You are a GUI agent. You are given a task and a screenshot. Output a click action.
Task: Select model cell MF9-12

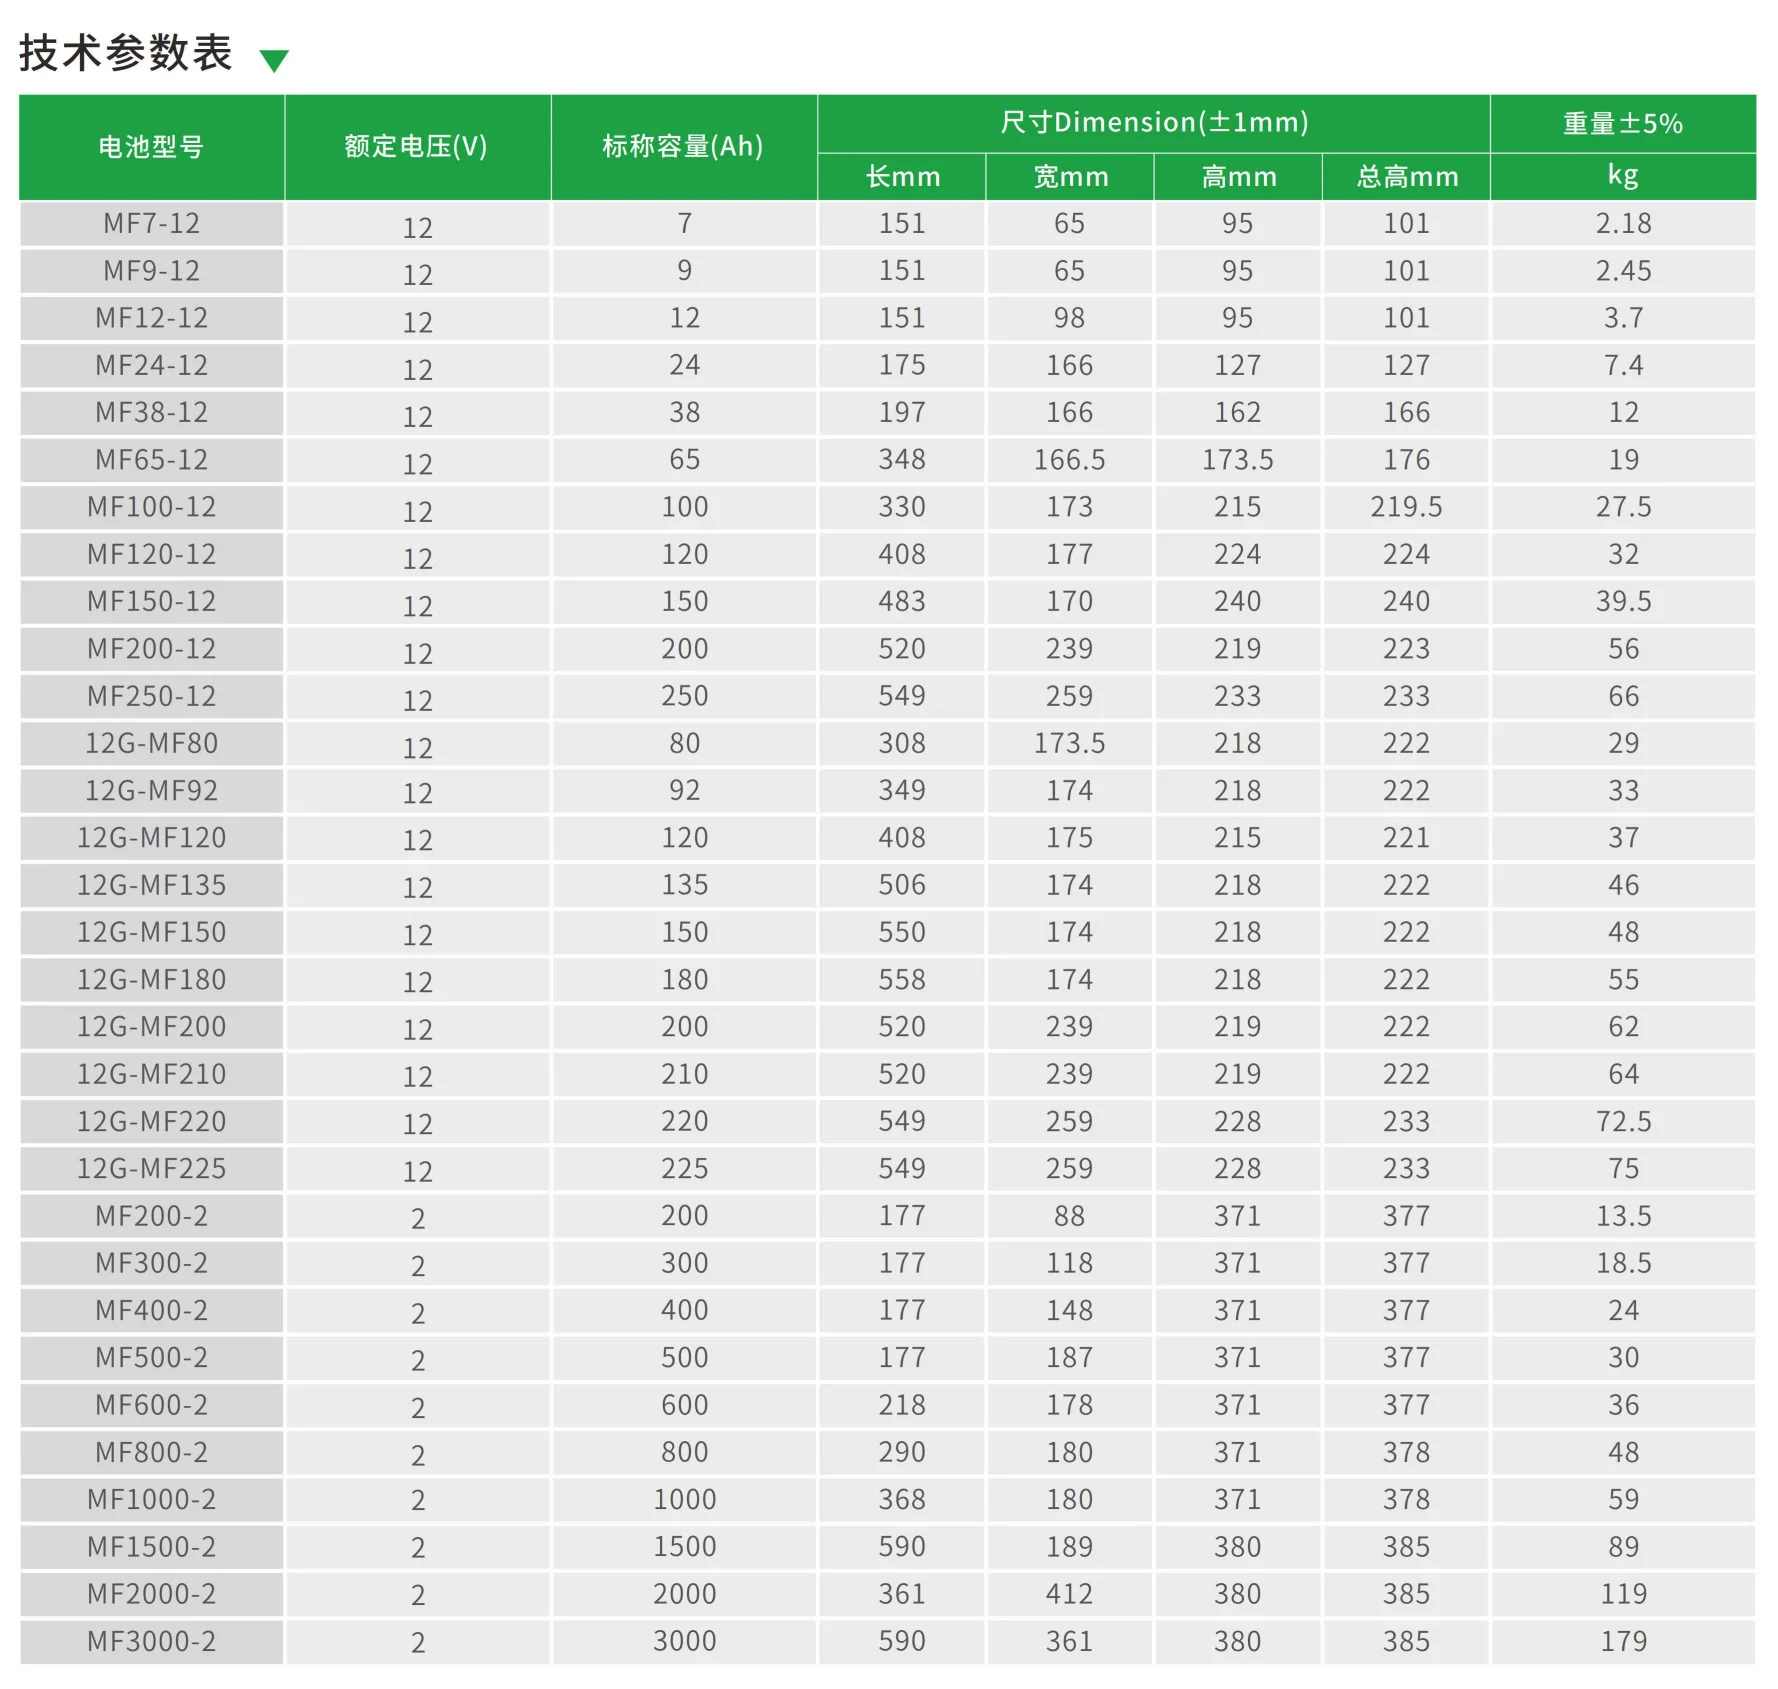(152, 271)
